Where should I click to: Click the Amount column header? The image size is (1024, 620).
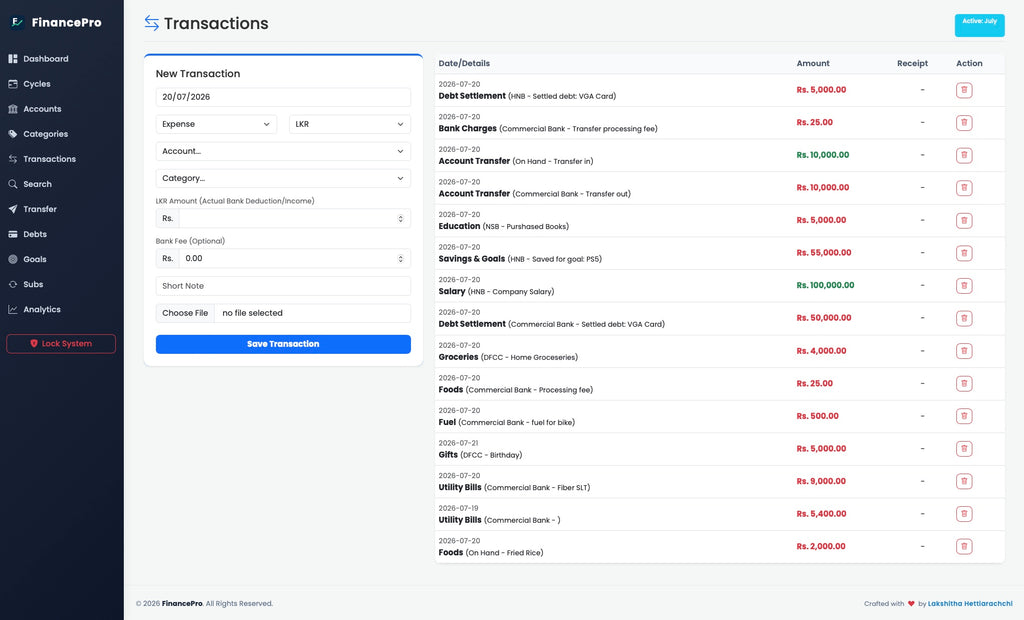click(812, 63)
